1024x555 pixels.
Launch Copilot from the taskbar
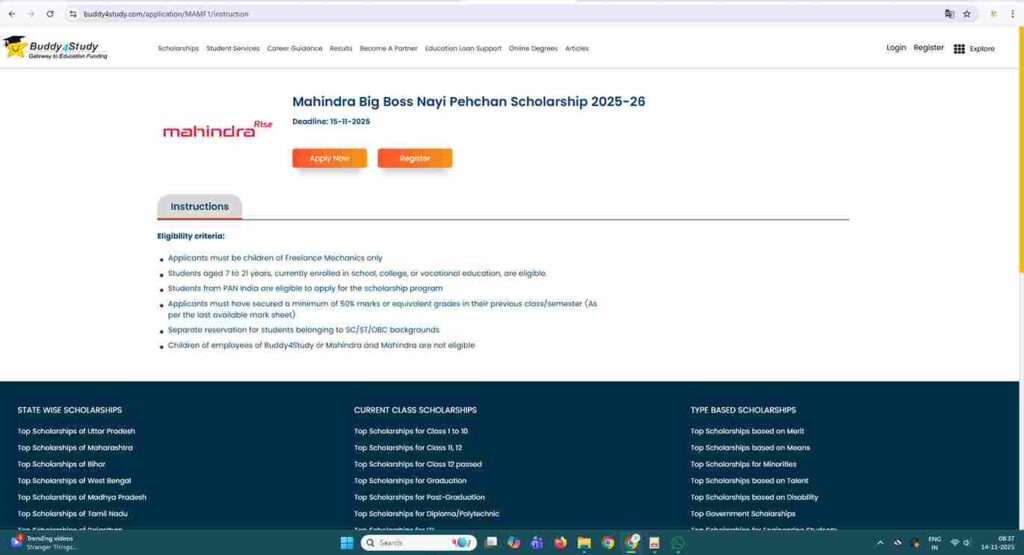[x=514, y=543]
